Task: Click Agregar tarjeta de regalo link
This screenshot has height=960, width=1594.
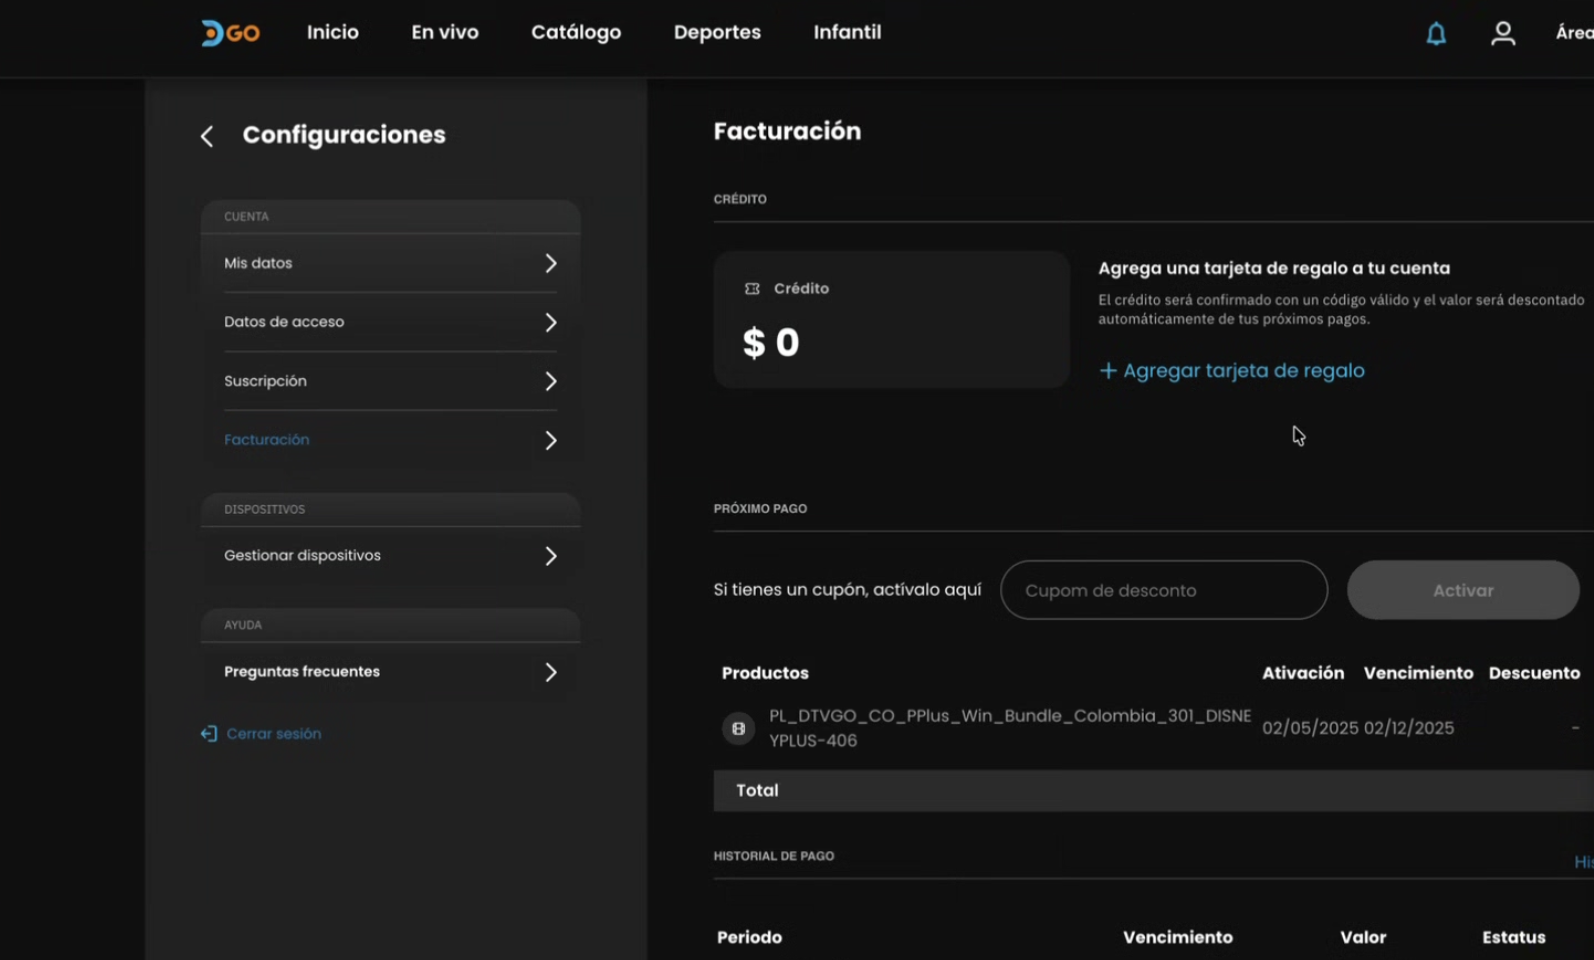Action: (x=1243, y=371)
